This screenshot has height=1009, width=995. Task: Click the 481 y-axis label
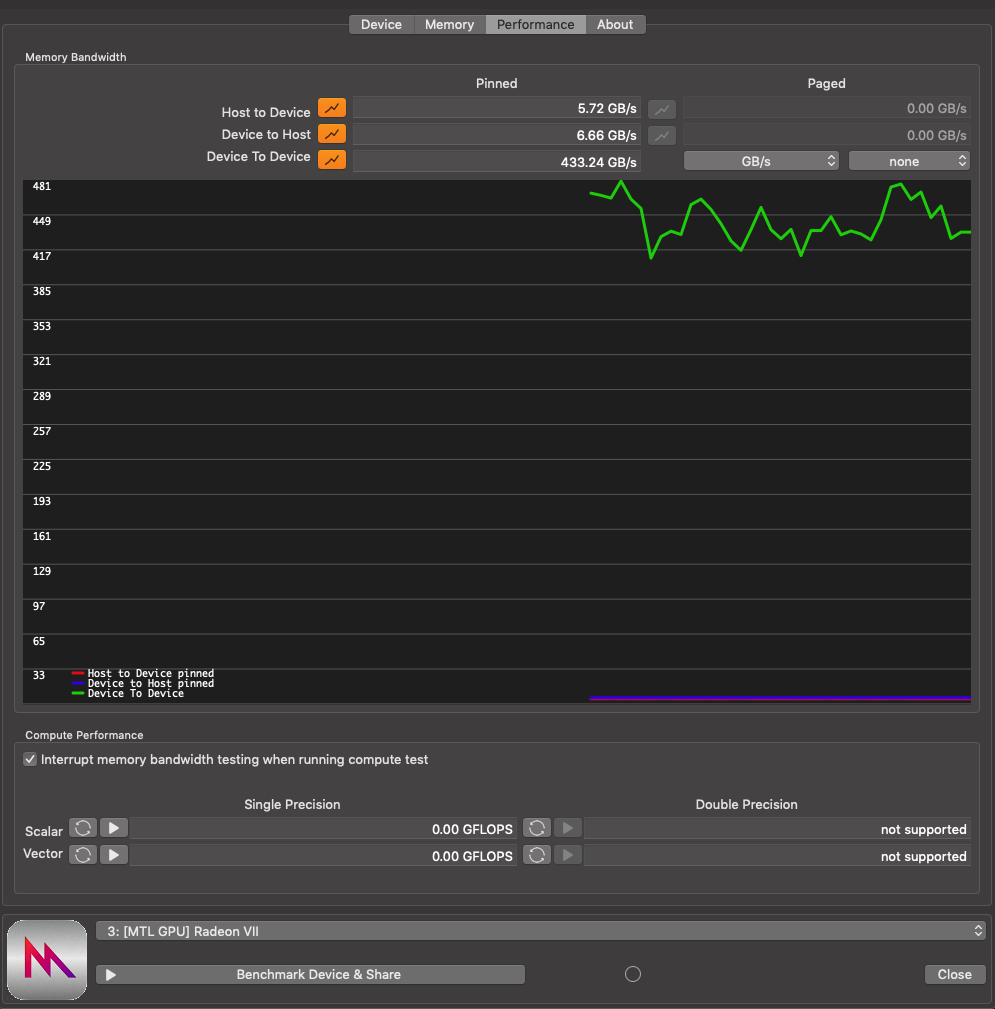tap(42, 186)
